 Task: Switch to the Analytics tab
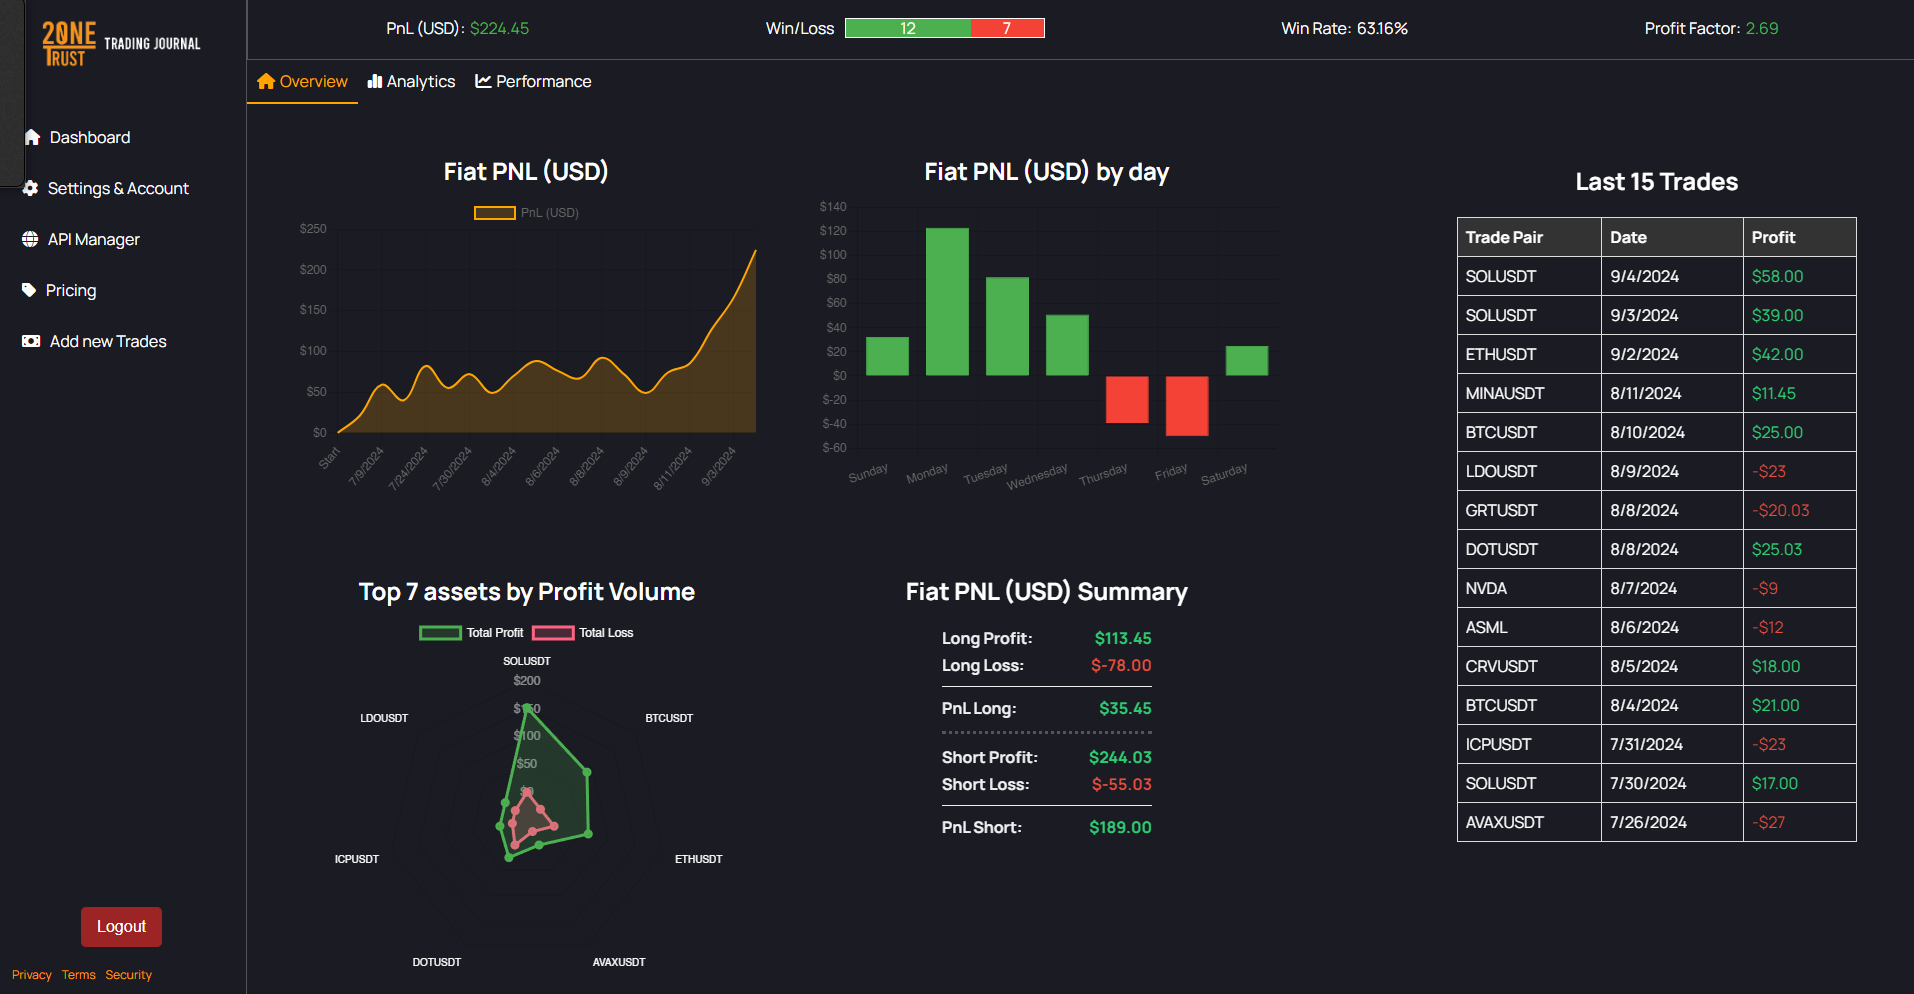(411, 81)
